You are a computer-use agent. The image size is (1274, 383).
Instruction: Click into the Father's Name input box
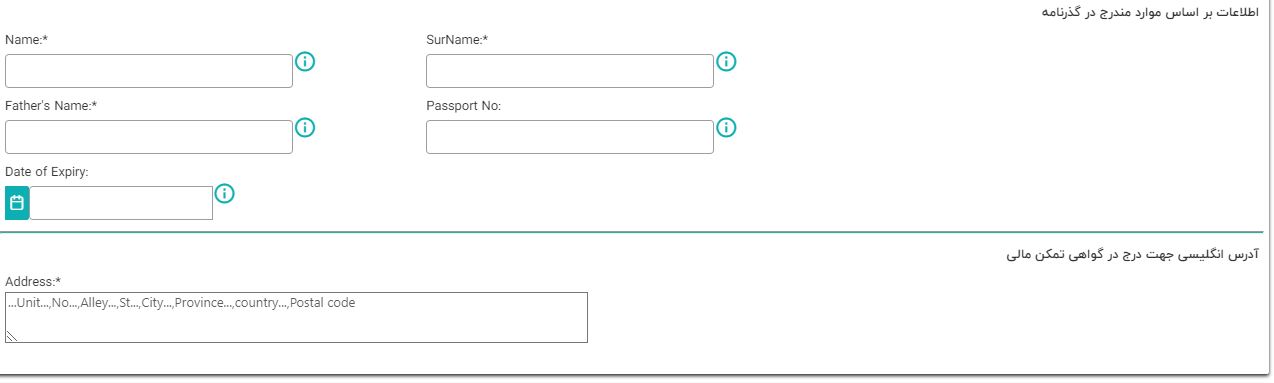(149, 137)
